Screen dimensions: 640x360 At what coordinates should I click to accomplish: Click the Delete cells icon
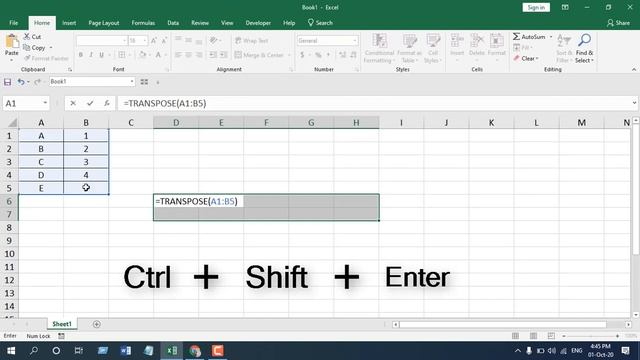(476, 41)
